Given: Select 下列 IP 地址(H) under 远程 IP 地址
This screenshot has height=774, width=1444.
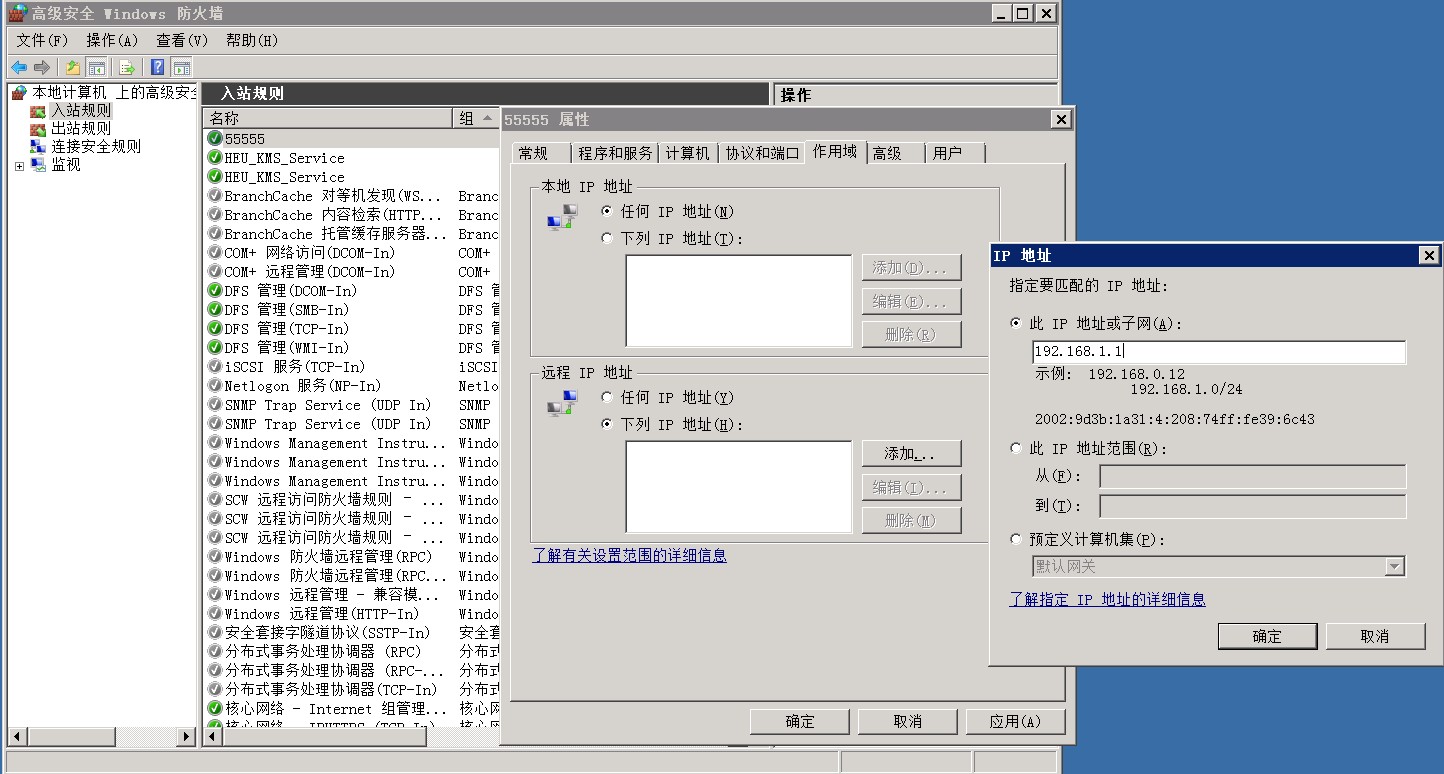Looking at the screenshot, I should tap(607, 425).
